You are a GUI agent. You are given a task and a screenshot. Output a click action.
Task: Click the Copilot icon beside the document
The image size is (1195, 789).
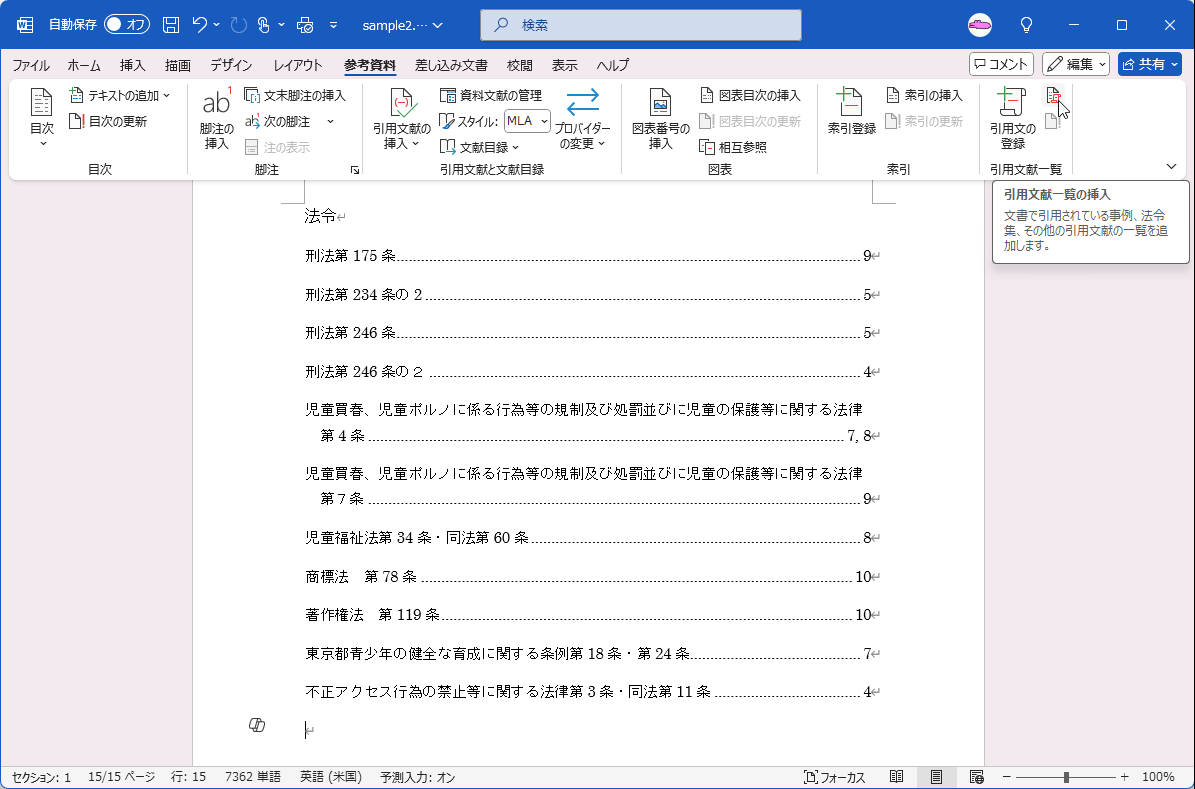click(x=257, y=725)
